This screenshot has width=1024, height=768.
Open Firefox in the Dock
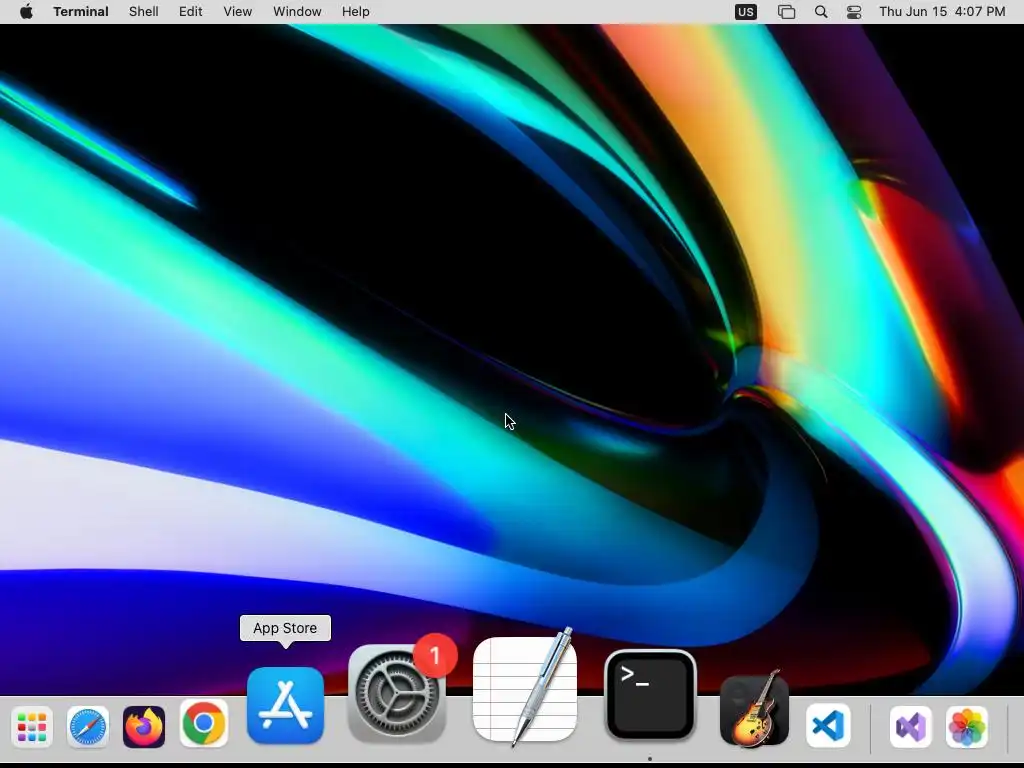[x=144, y=727]
